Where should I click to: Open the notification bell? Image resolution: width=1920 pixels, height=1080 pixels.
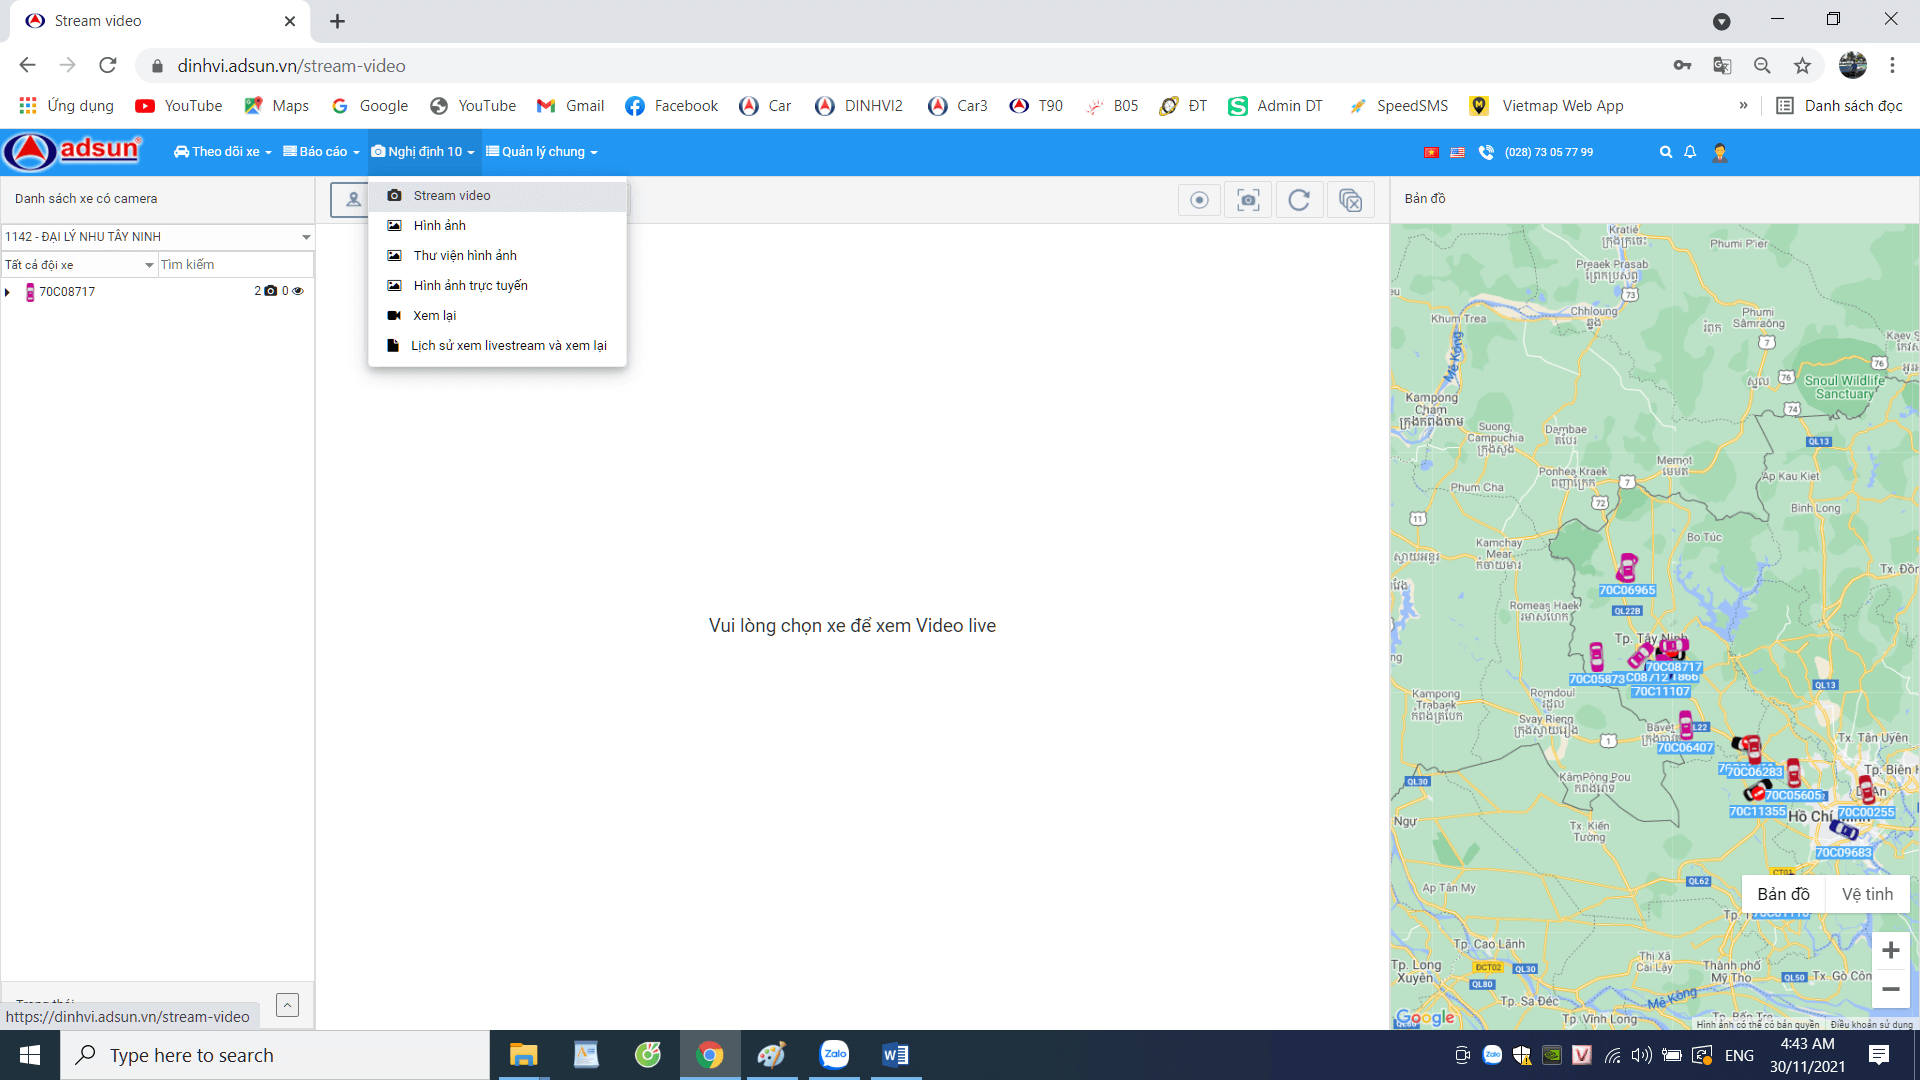1690,152
